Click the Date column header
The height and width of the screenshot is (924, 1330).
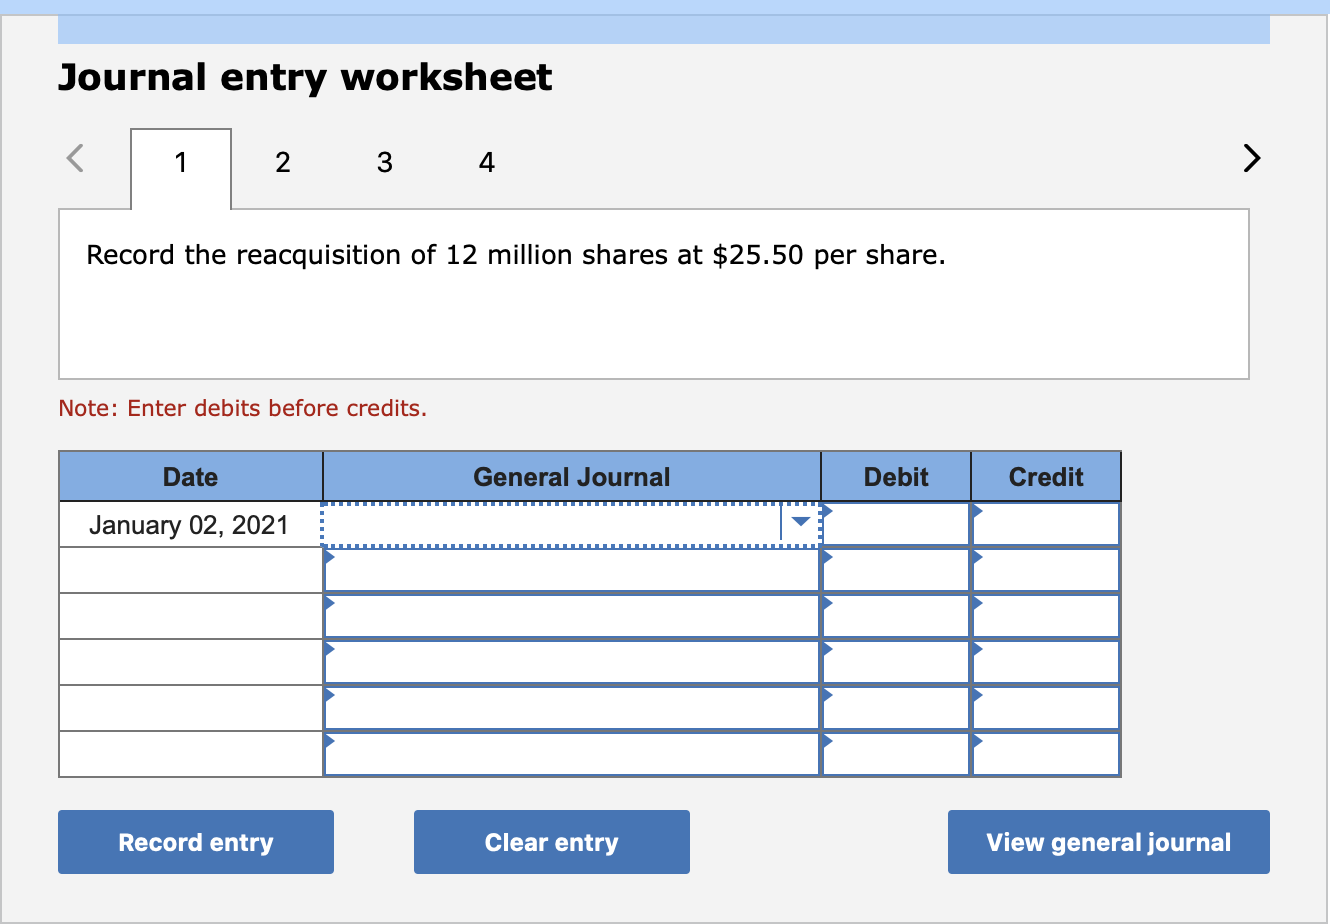[190, 477]
